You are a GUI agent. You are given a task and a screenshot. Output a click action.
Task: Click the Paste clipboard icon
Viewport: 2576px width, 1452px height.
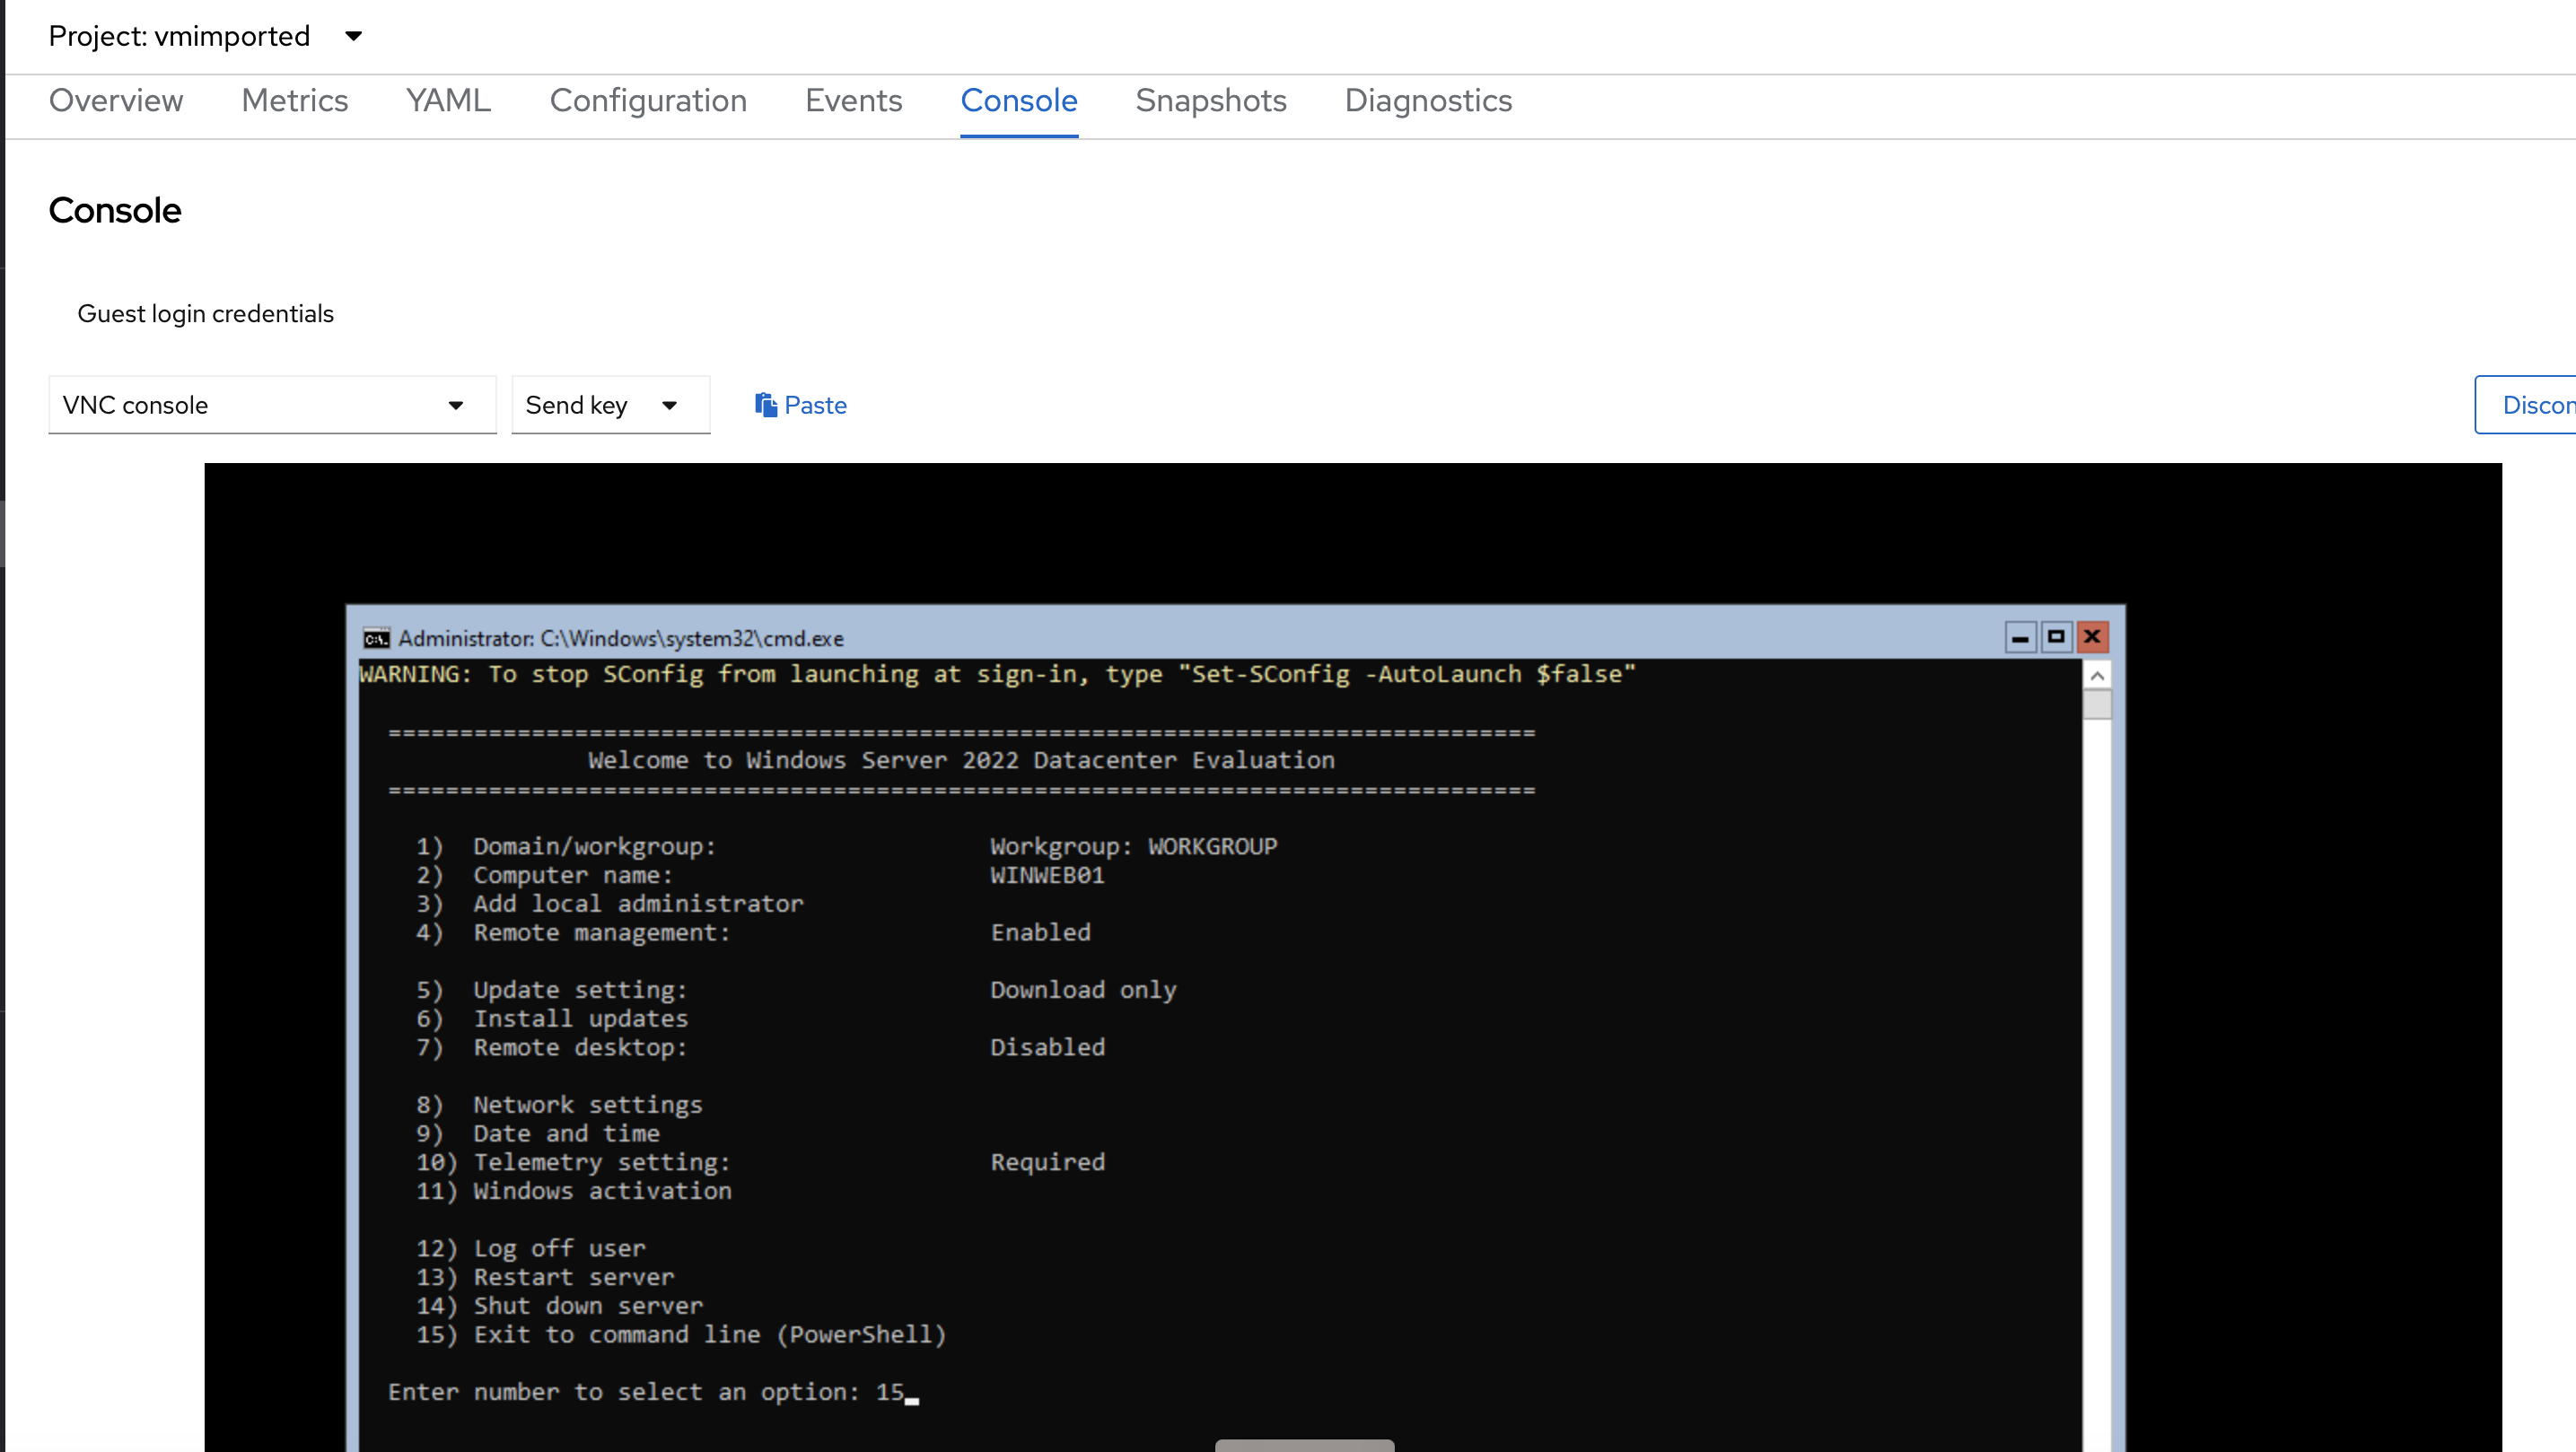[x=766, y=404]
